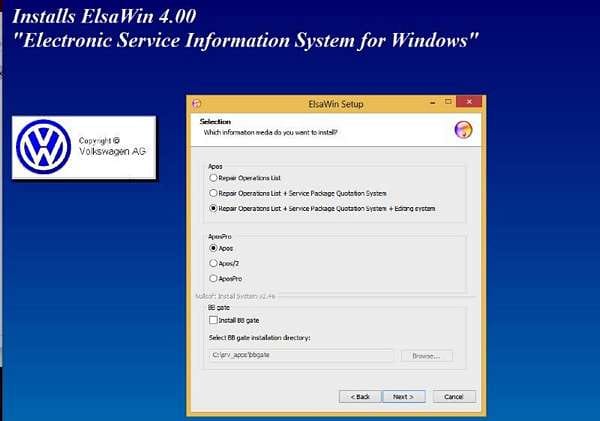Select the Repair Operations List only option
The height and width of the screenshot is (421, 600).
point(213,177)
